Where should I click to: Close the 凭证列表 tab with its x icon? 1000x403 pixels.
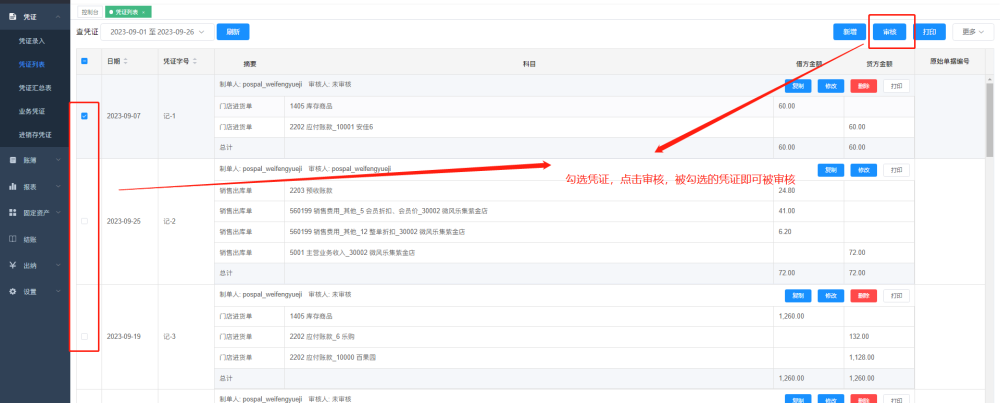pos(143,12)
